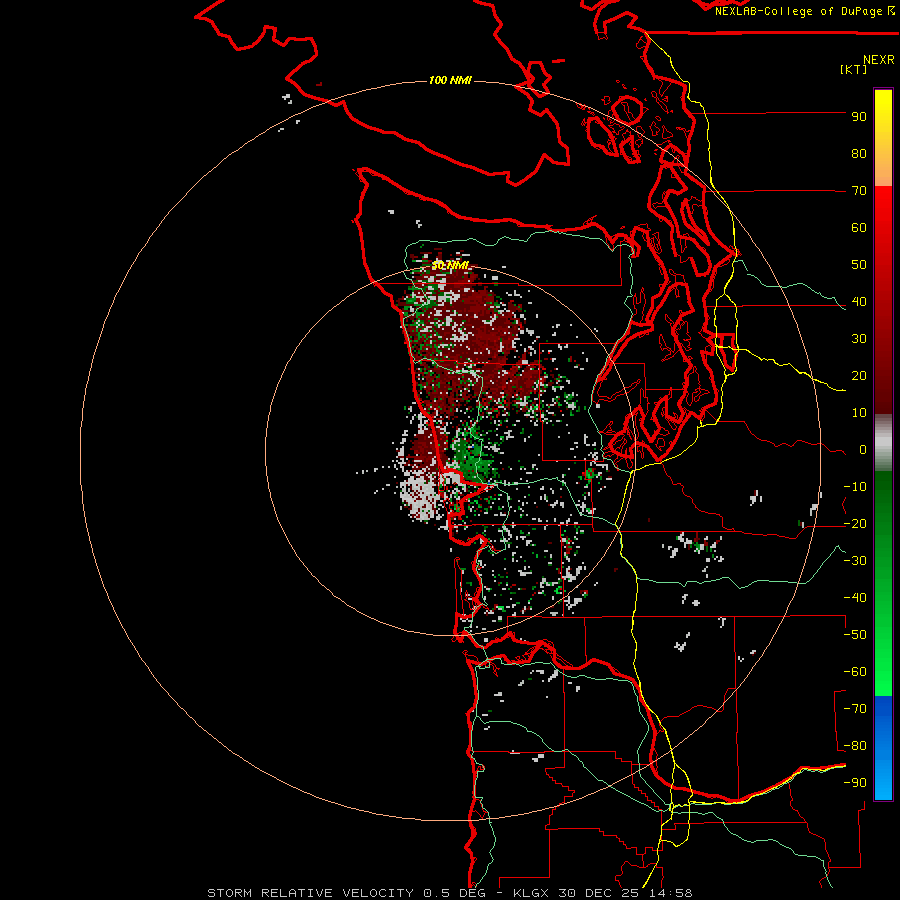Pick the green inbound segment of color bar

[883, 583]
